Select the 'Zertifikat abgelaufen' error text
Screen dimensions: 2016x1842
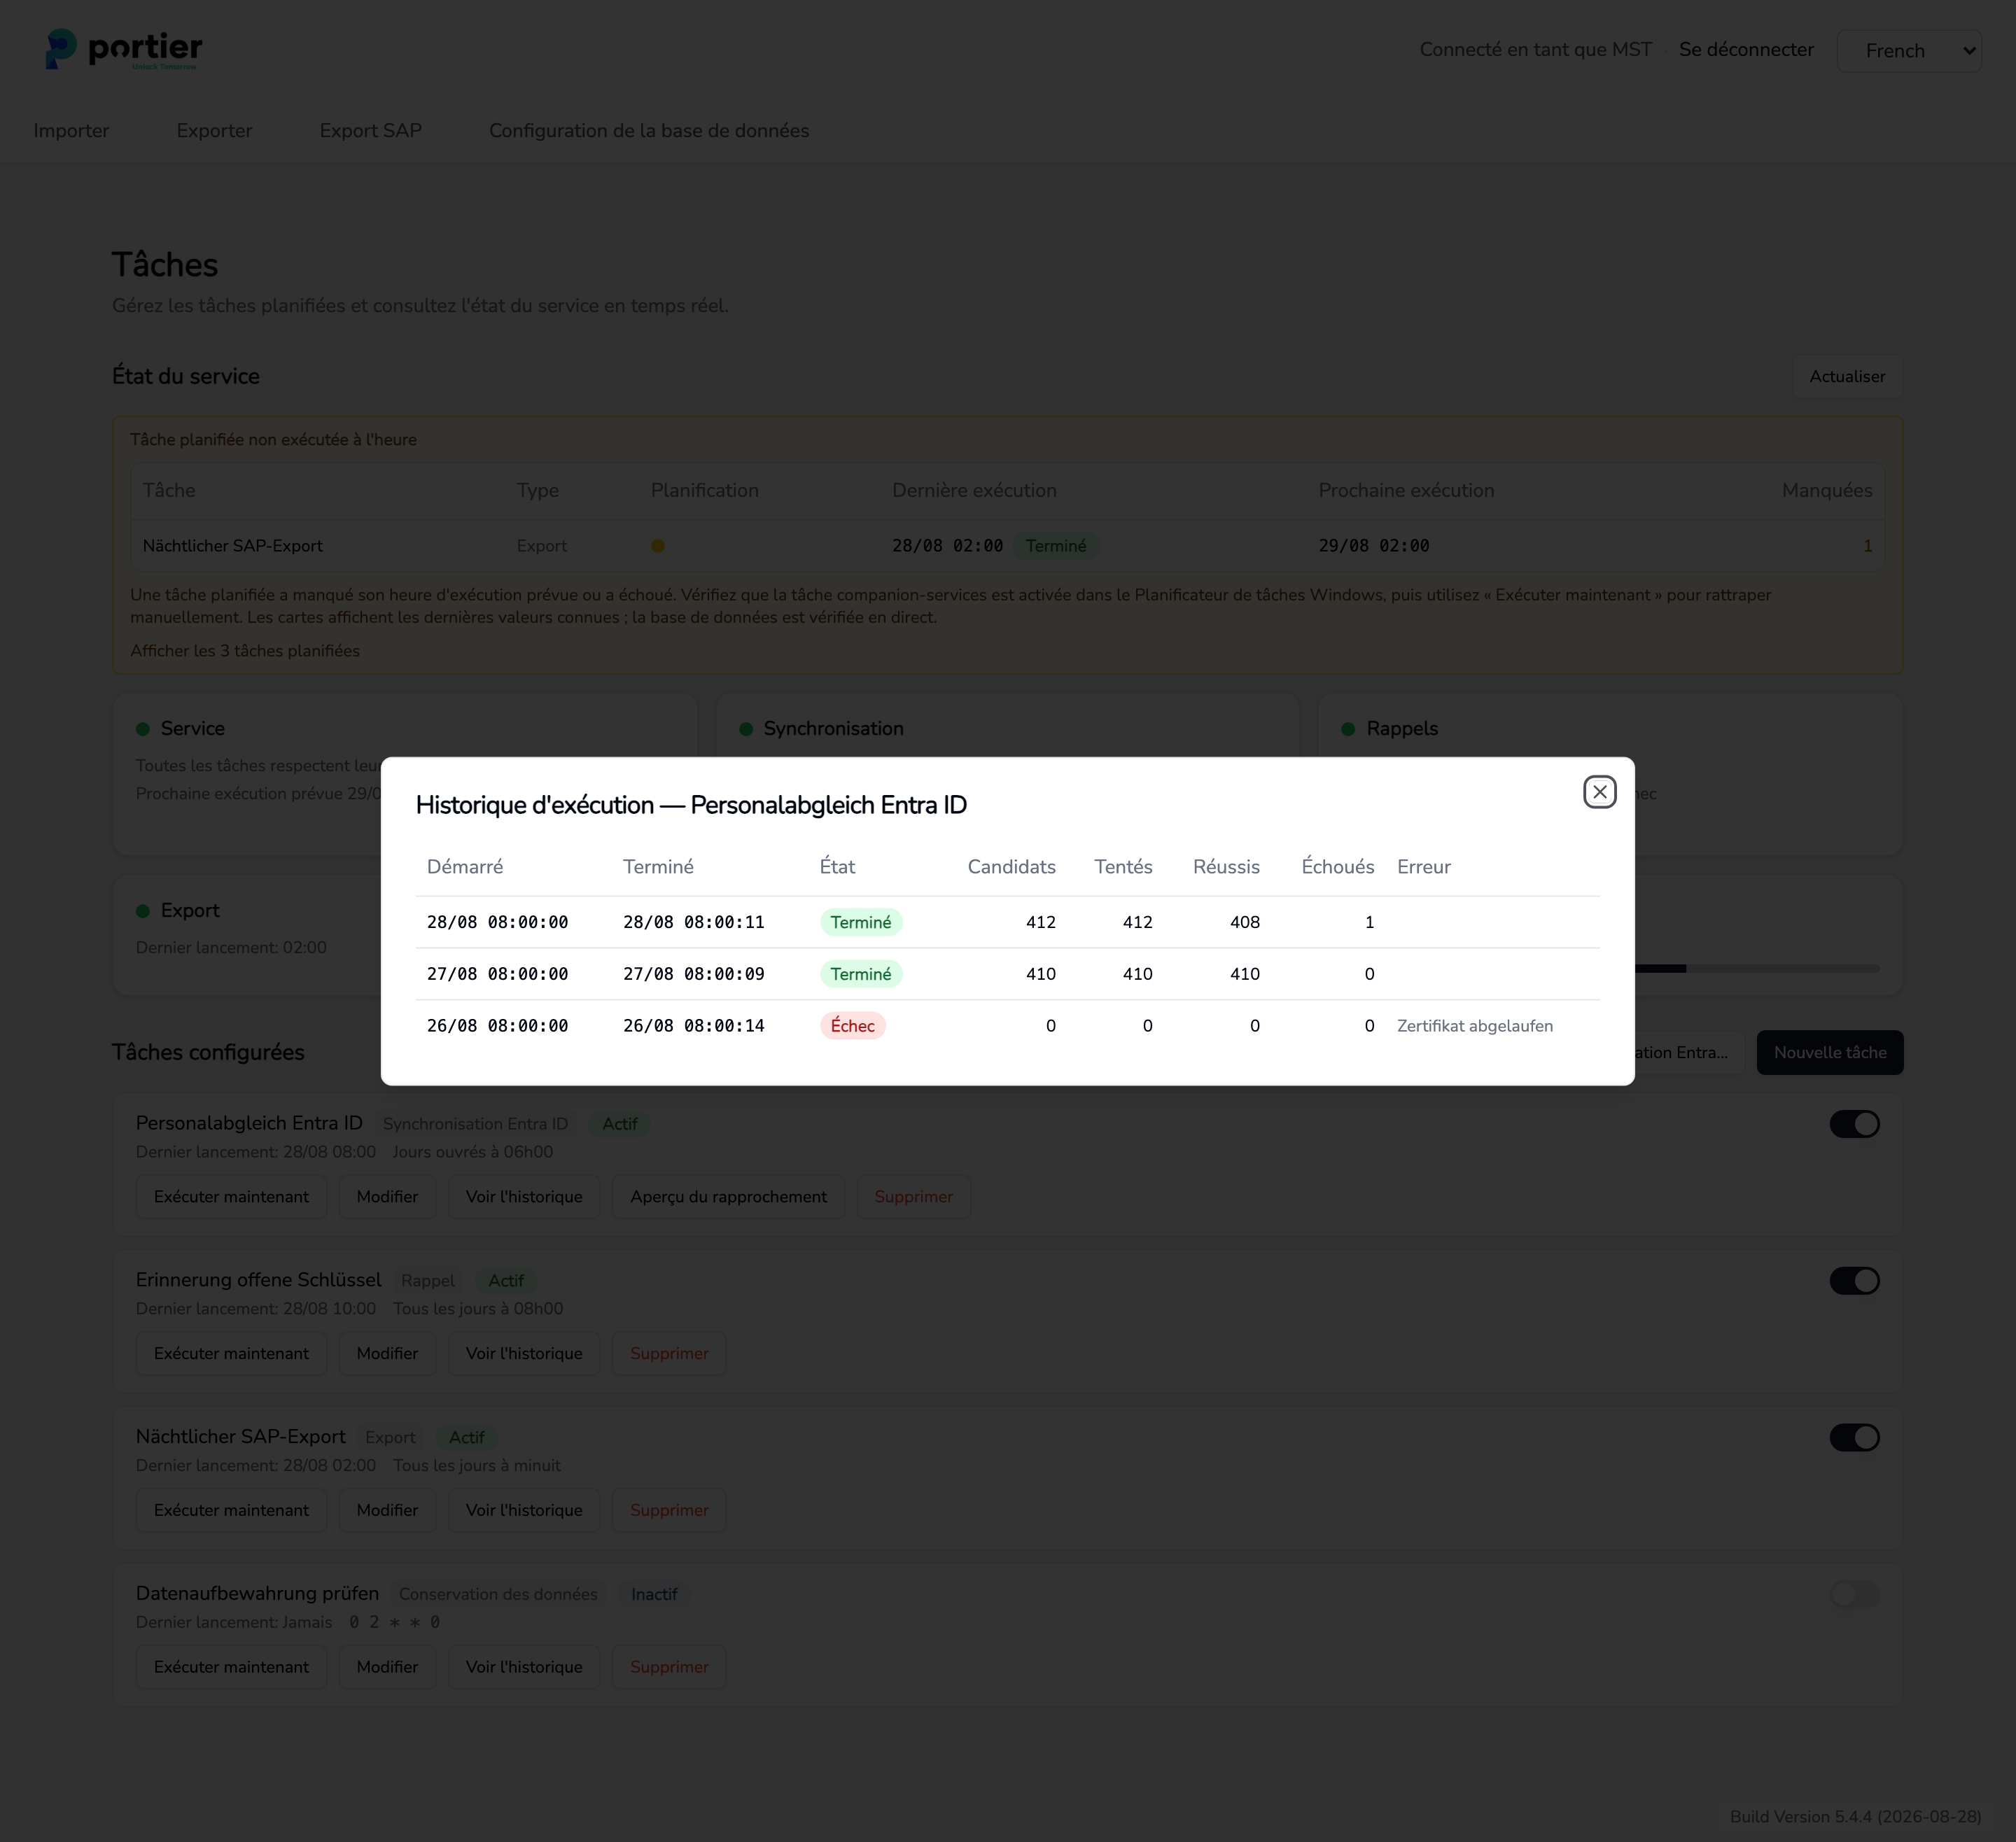(1475, 1027)
